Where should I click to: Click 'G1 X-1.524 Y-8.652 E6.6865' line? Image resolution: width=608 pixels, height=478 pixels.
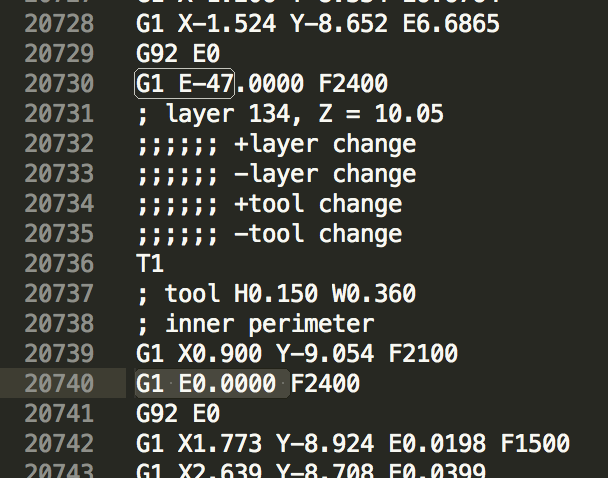318,23
